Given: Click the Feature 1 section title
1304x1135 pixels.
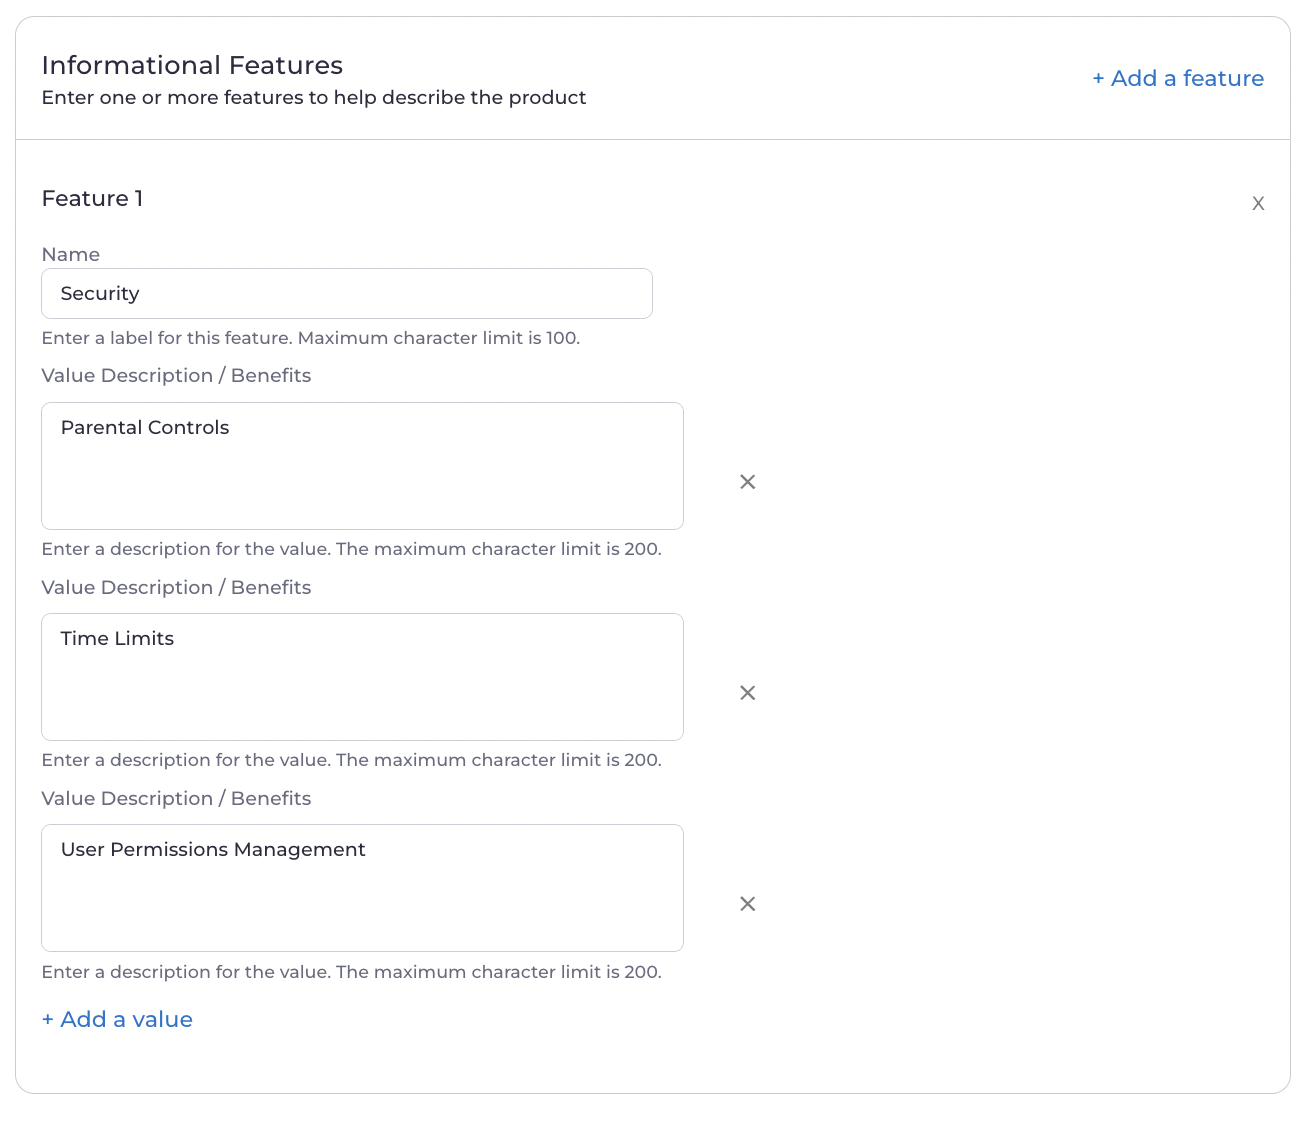Looking at the screenshot, I should coord(92,199).
